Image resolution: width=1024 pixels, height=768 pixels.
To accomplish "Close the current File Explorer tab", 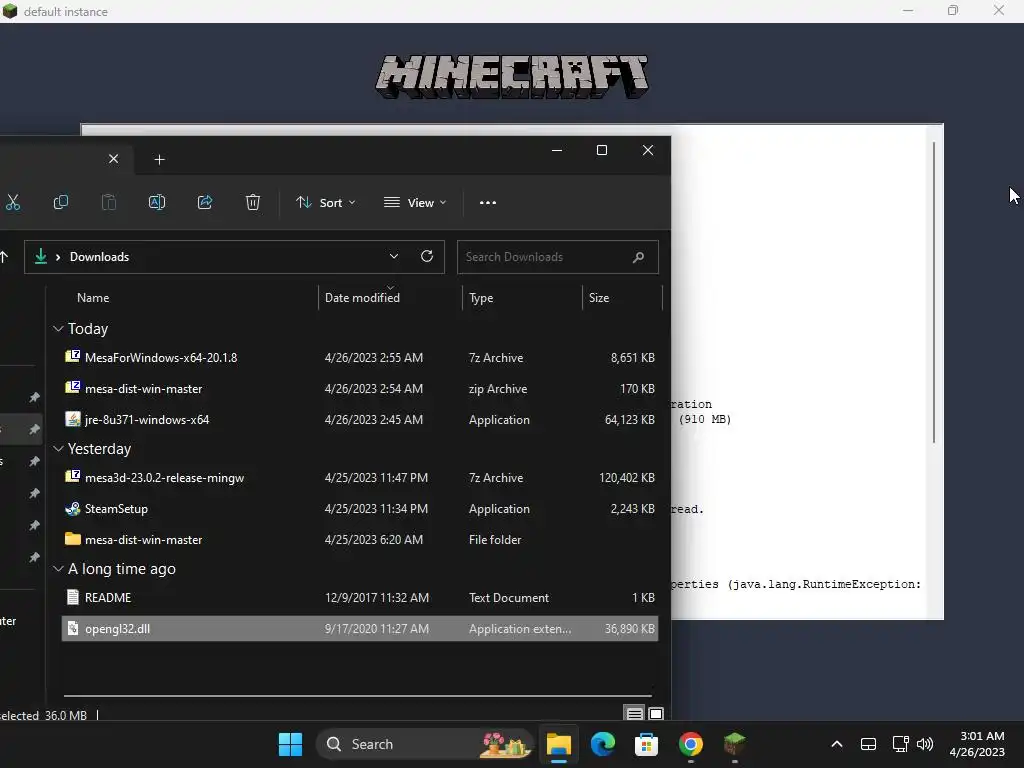I will coord(114,159).
